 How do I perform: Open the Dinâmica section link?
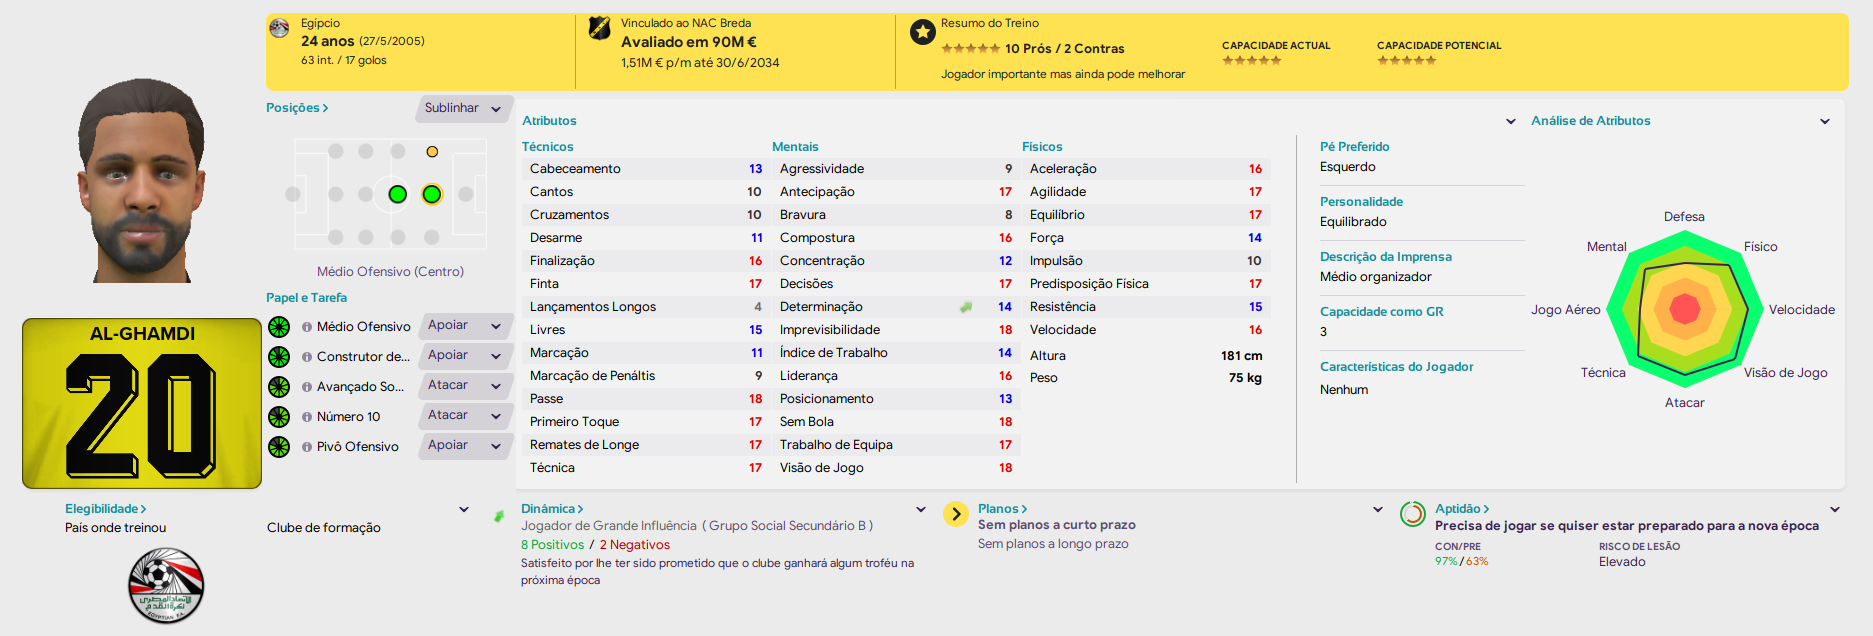(552, 509)
